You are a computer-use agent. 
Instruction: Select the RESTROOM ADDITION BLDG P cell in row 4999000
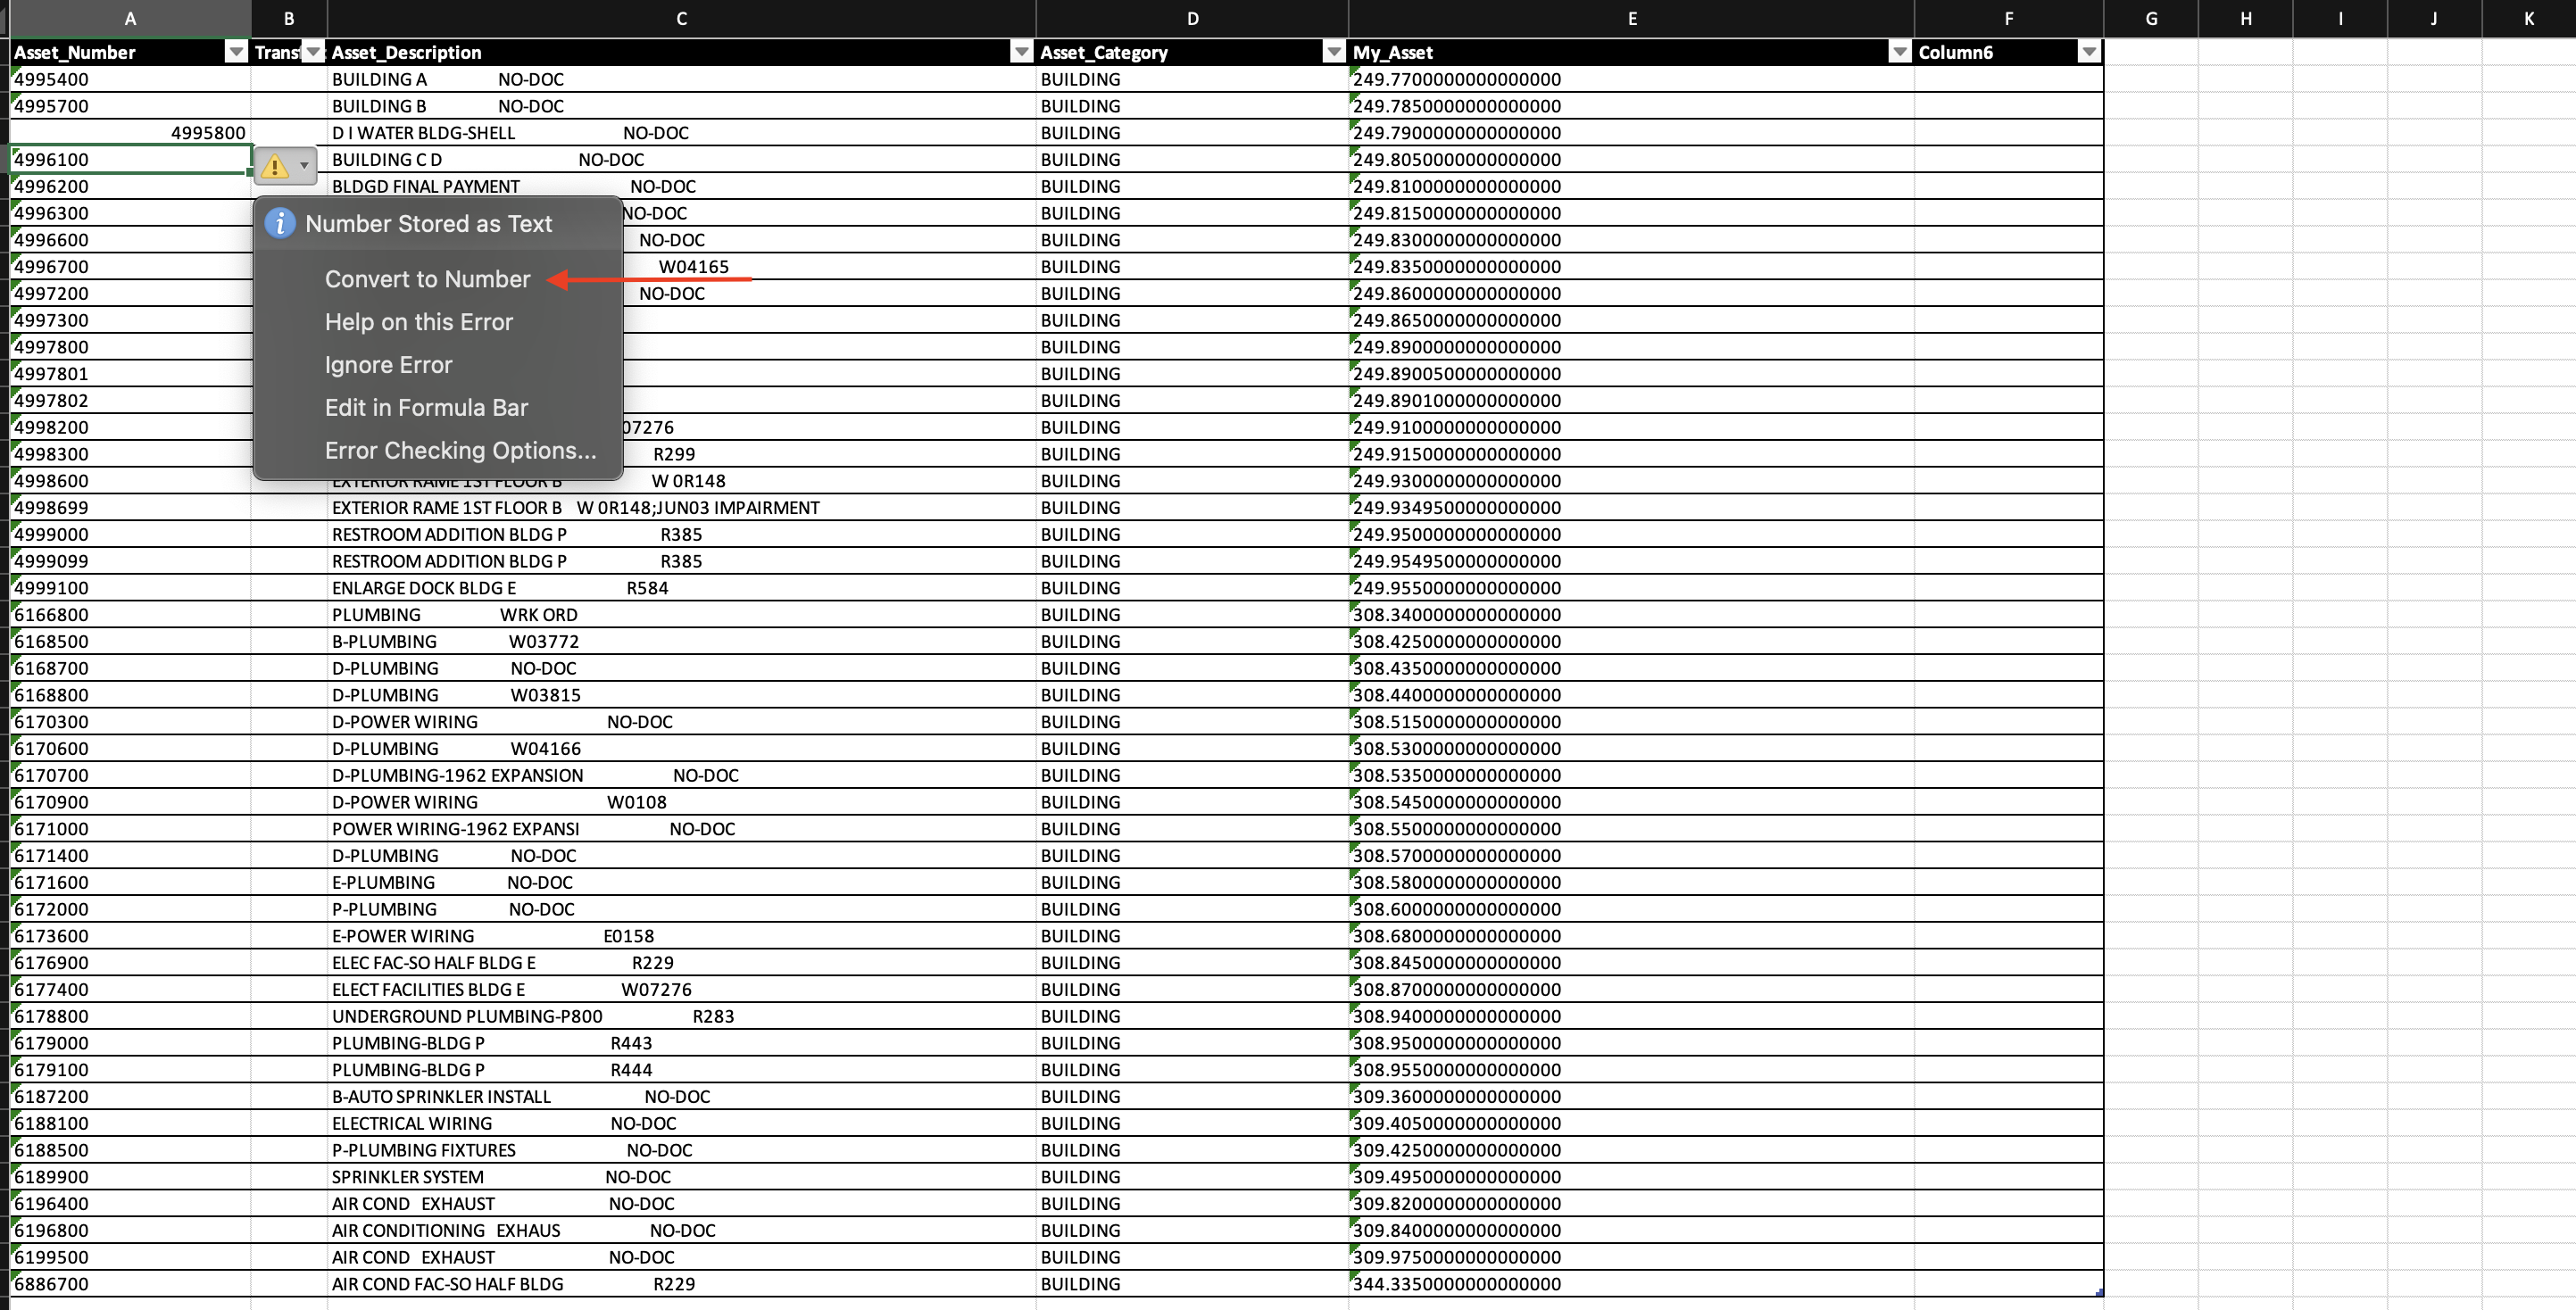pos(681,534)
